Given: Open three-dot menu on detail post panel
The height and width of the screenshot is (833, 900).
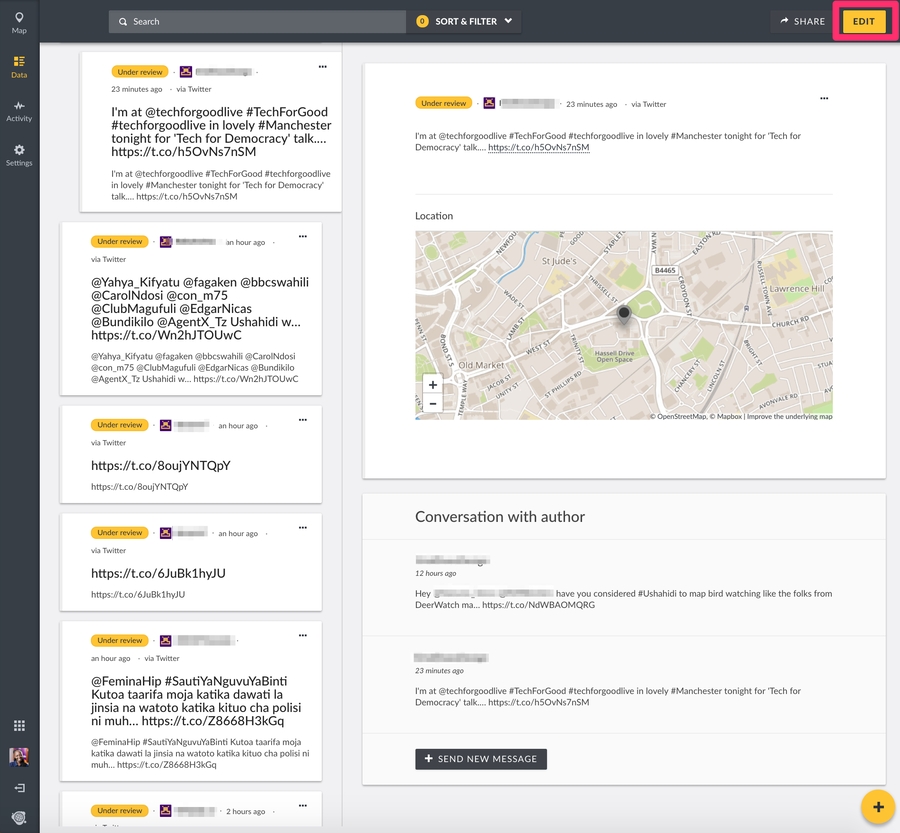Looking at the screenshot, I should (824, 98).
